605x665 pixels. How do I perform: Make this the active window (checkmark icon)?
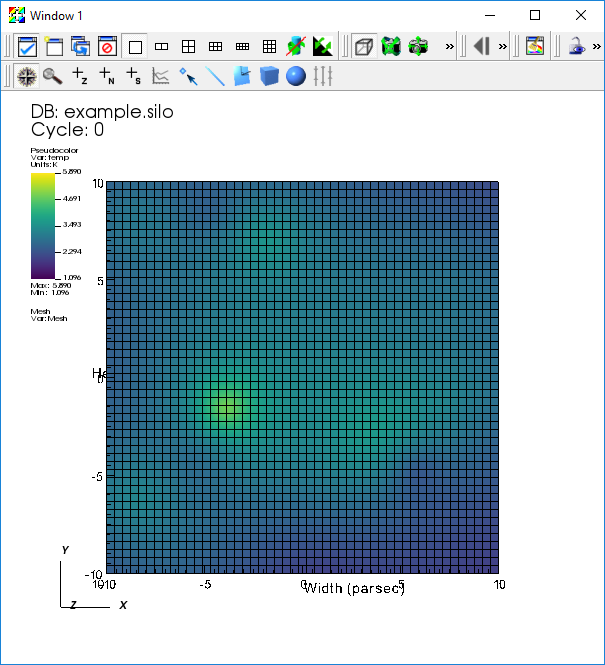pos(27,46)
